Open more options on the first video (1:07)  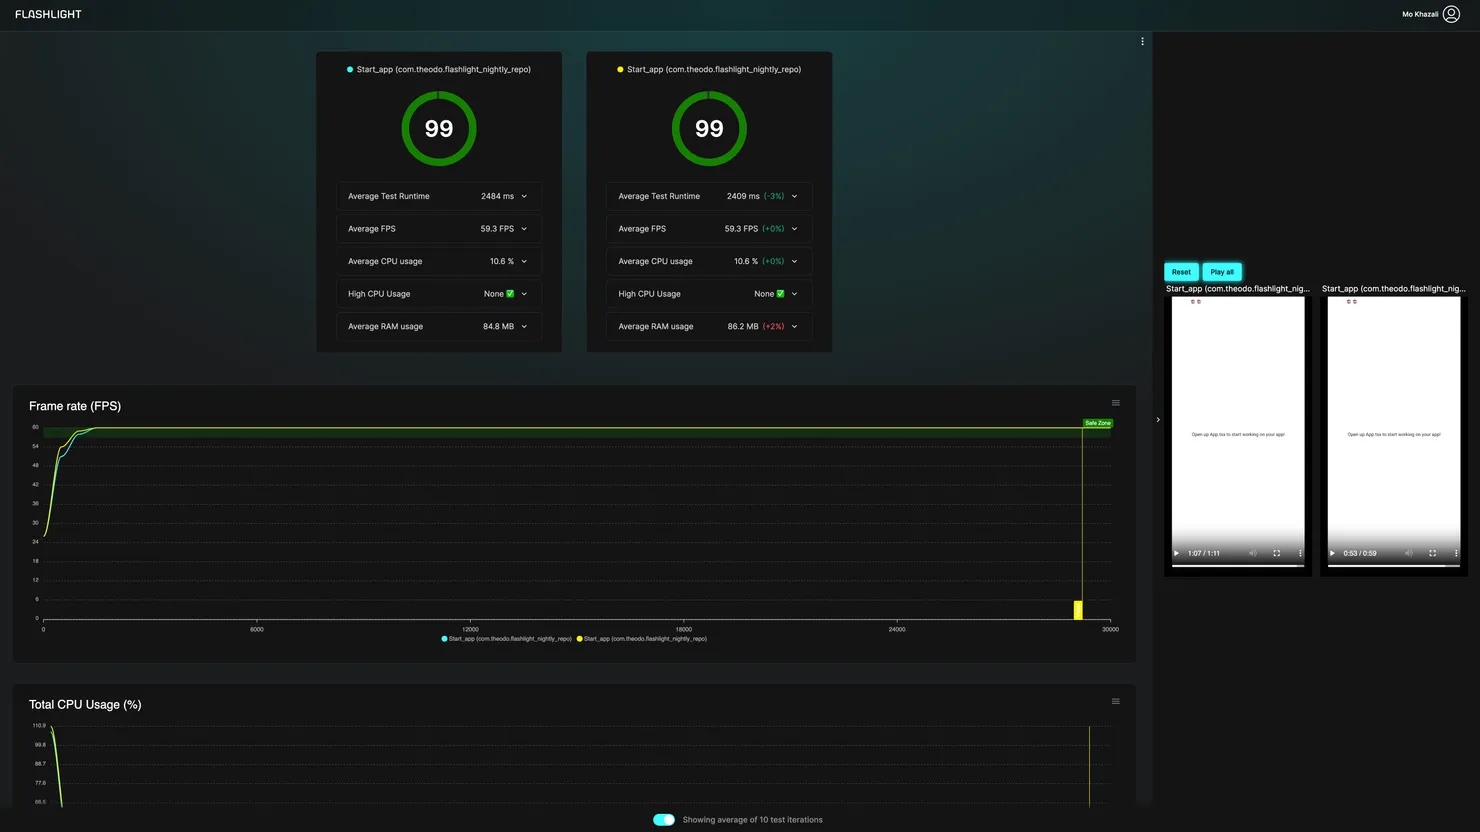pyautogui.click(x=1300, y=553)
